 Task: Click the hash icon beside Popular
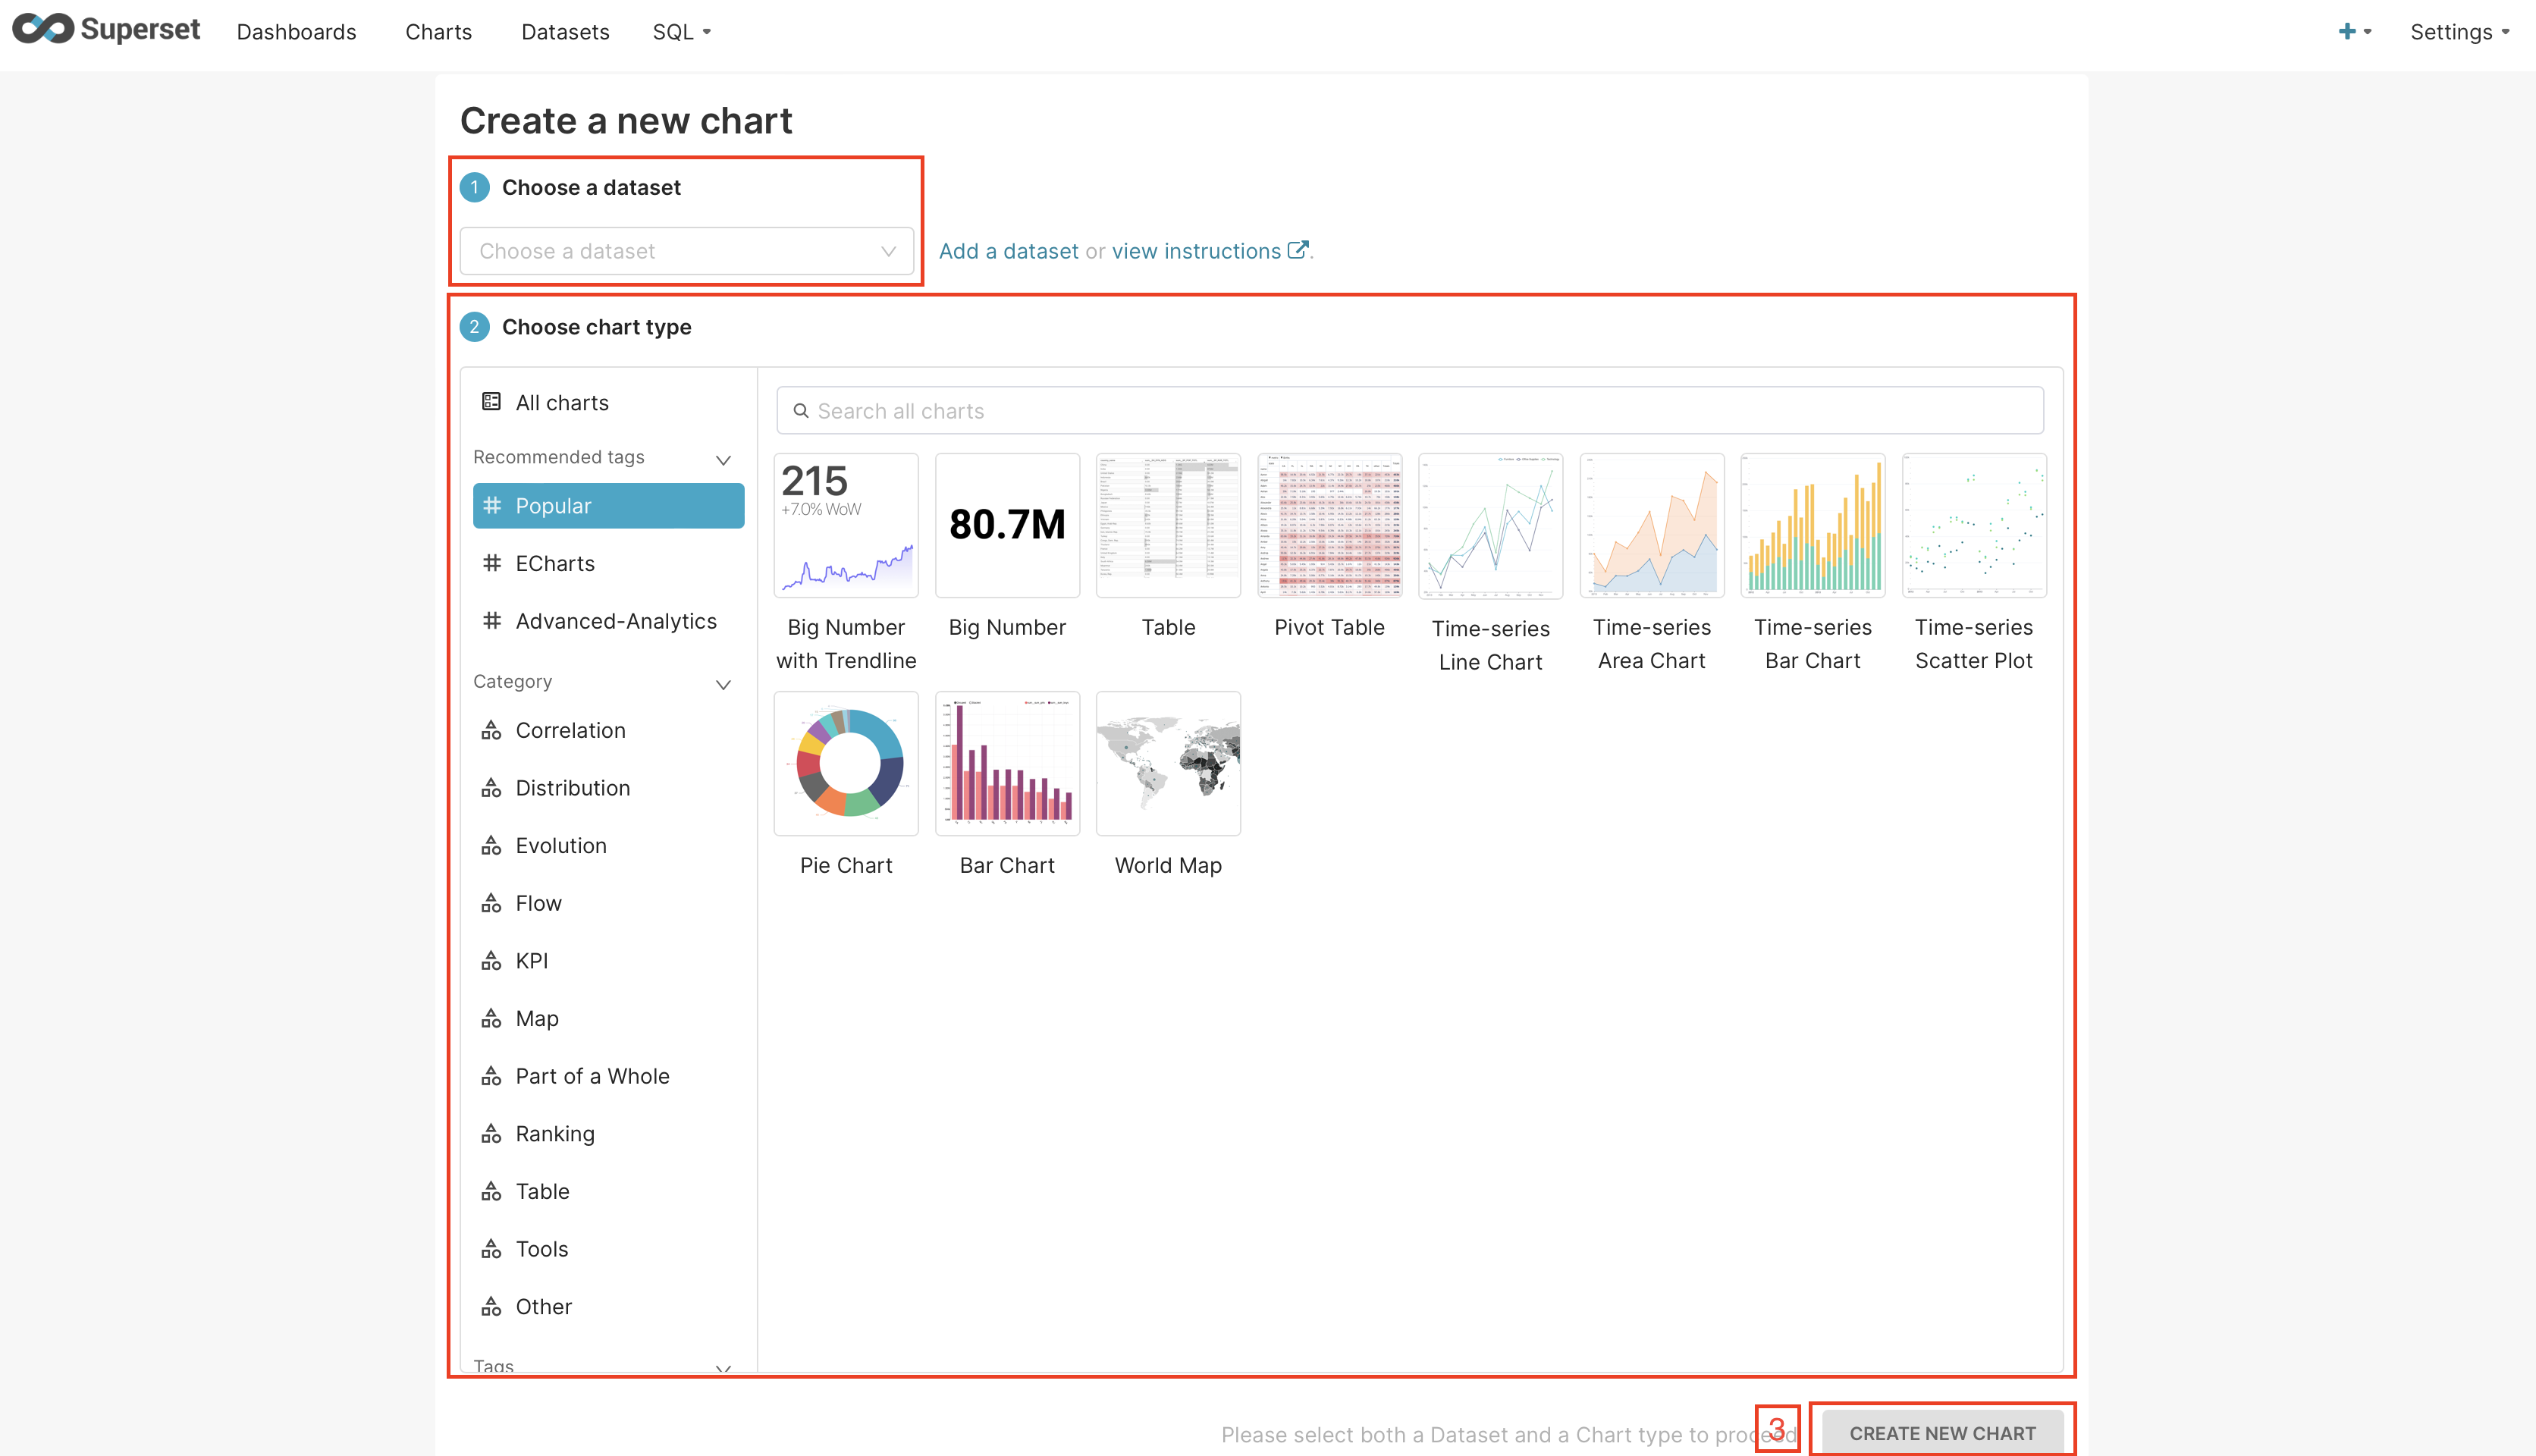point(491,506)
